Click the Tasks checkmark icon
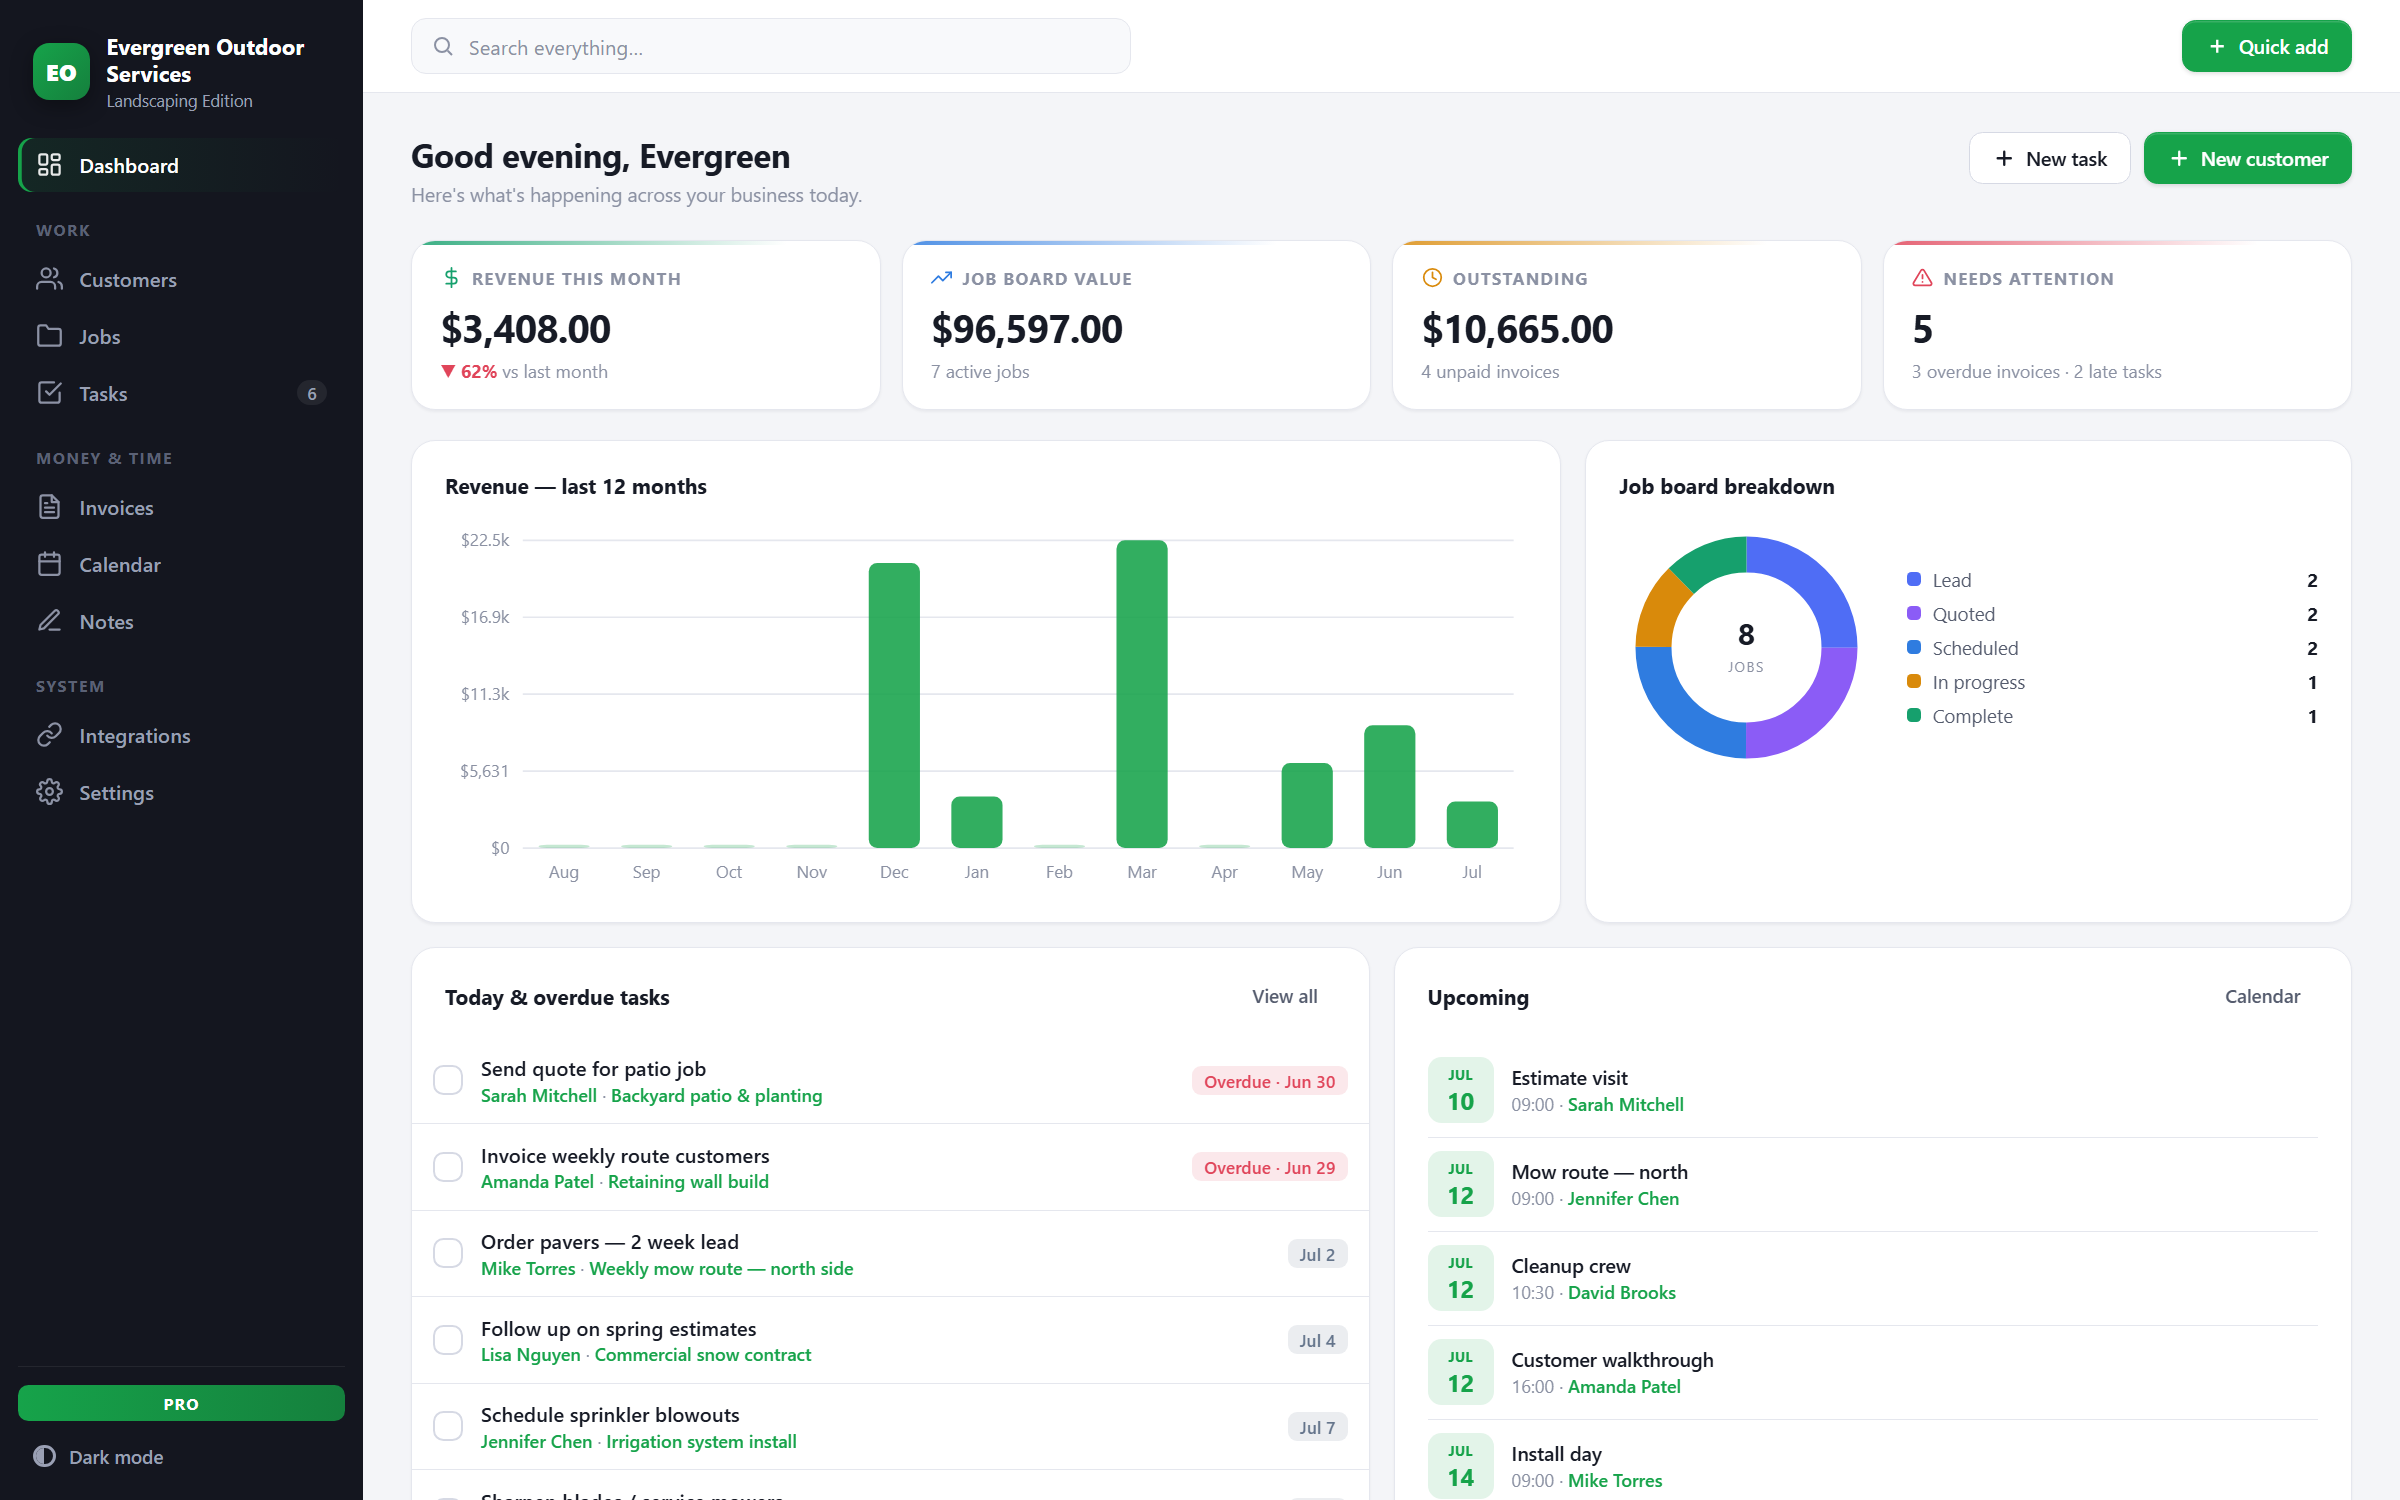 click(49, 393)
